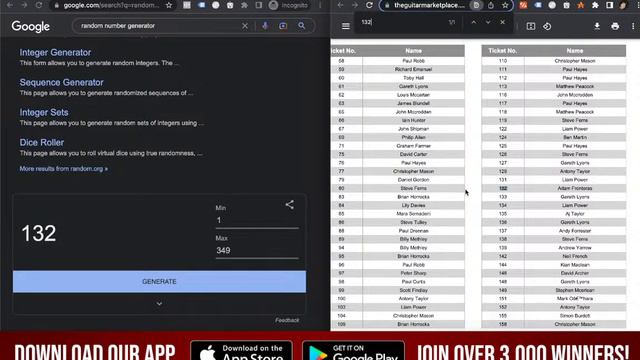Viewport: 640px width, 360px height.
Task: Click the fit-to-page icon in PDF toolbar
Action: [x=531, y=26]
